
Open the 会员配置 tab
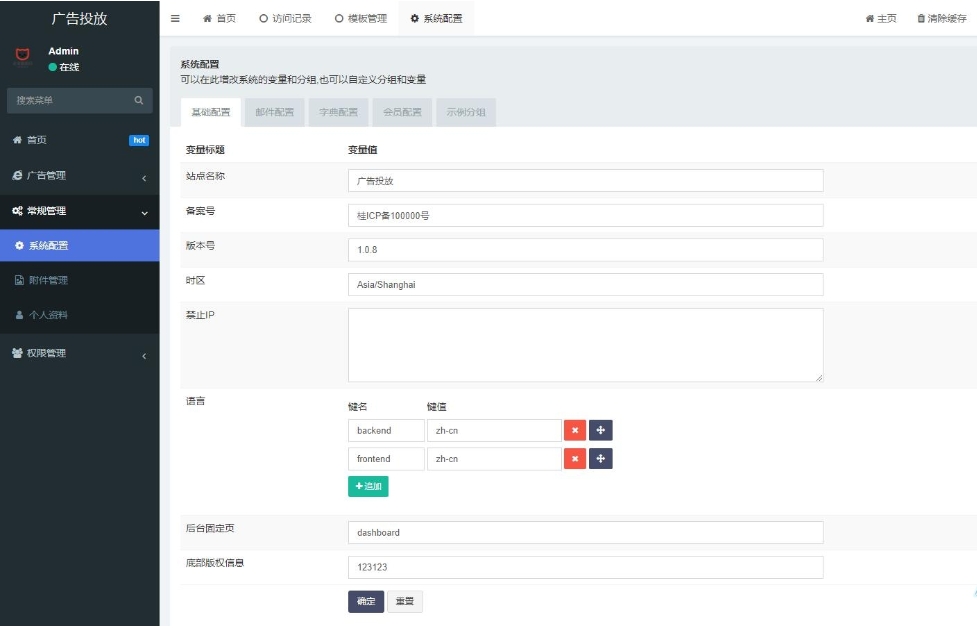(x=402, y=112)
